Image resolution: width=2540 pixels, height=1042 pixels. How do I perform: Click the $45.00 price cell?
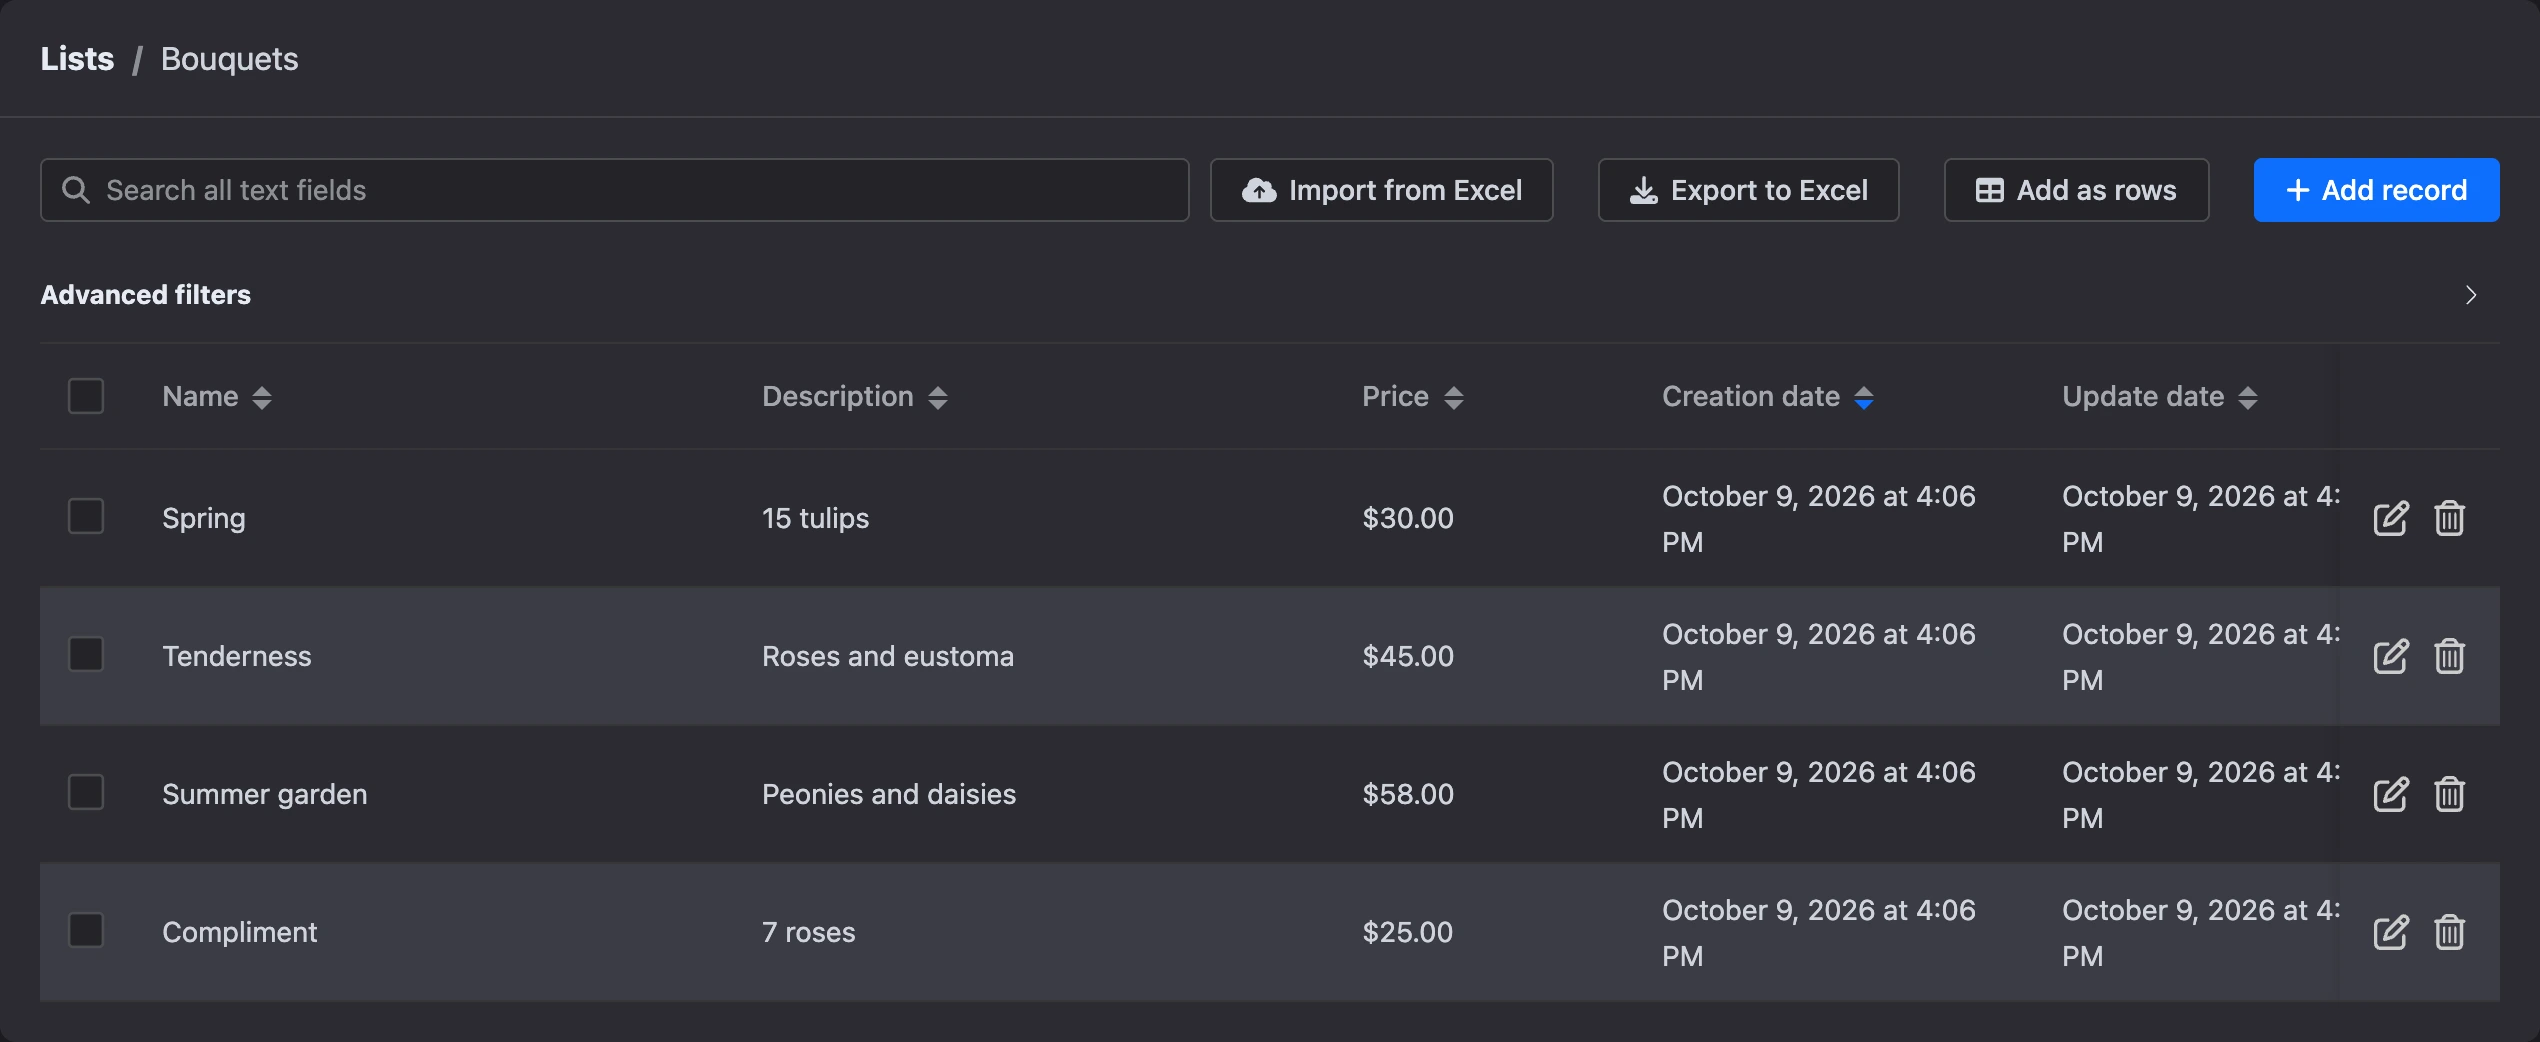[1408, 656]
